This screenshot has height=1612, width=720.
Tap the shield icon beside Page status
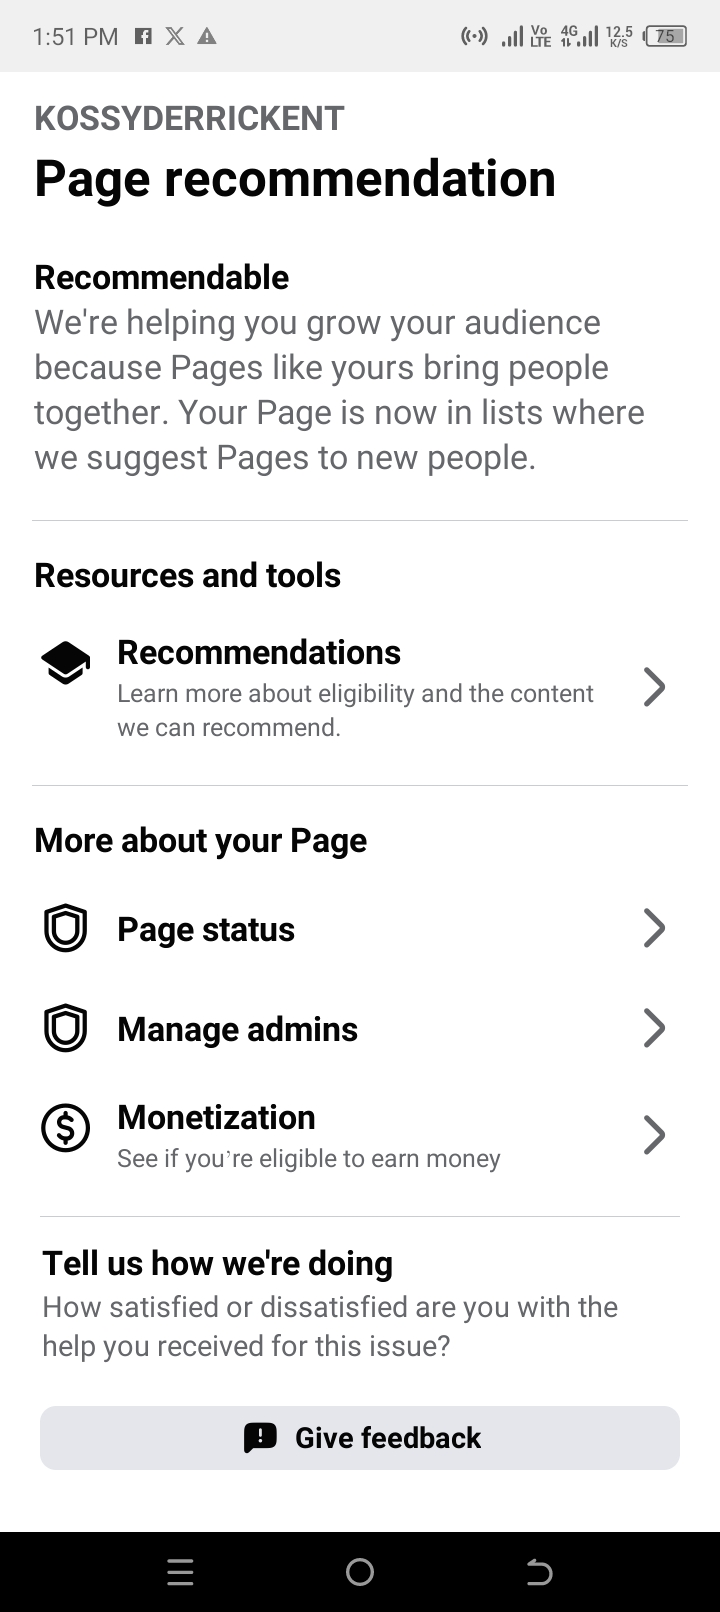pos(65,928)
